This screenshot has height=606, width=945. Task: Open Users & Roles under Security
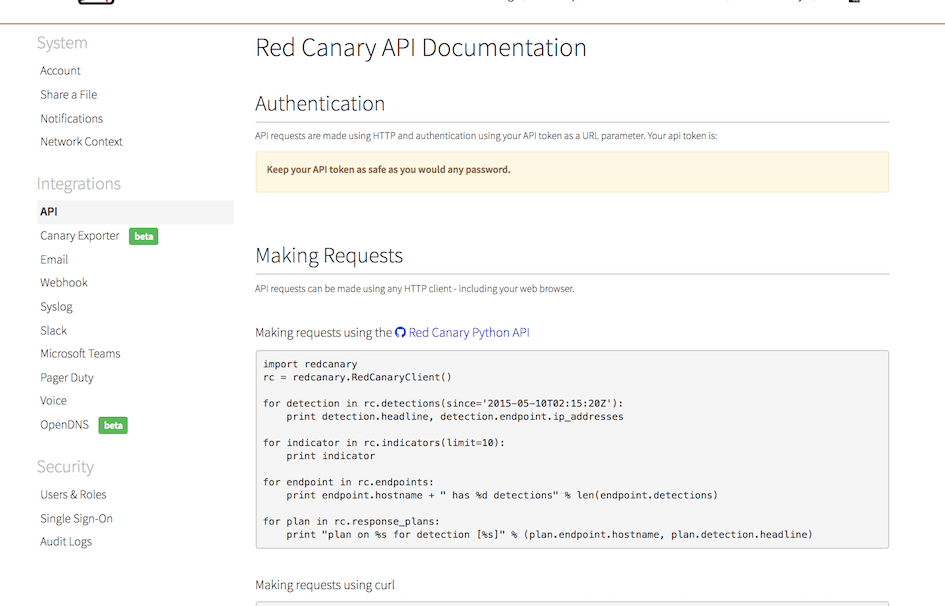click(x=73, y=495)
